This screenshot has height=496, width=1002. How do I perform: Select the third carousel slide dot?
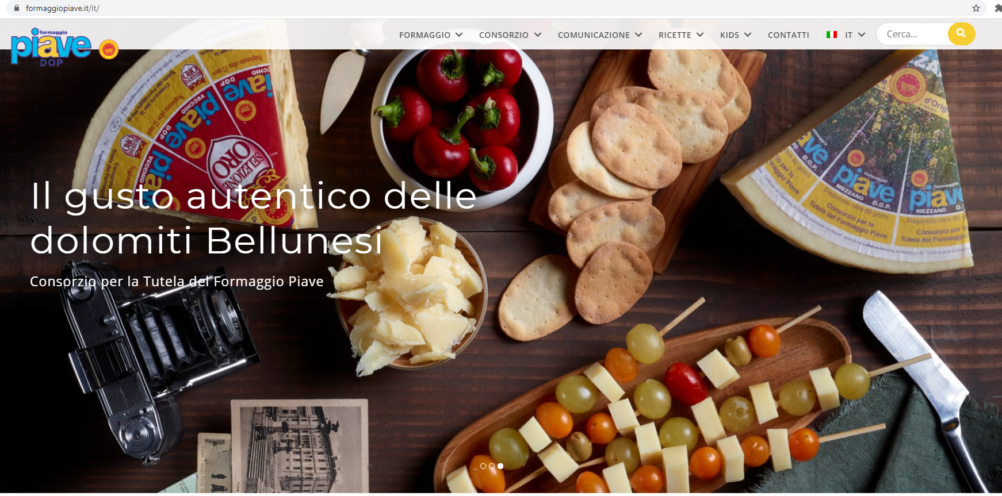click(x=500, y=466)
